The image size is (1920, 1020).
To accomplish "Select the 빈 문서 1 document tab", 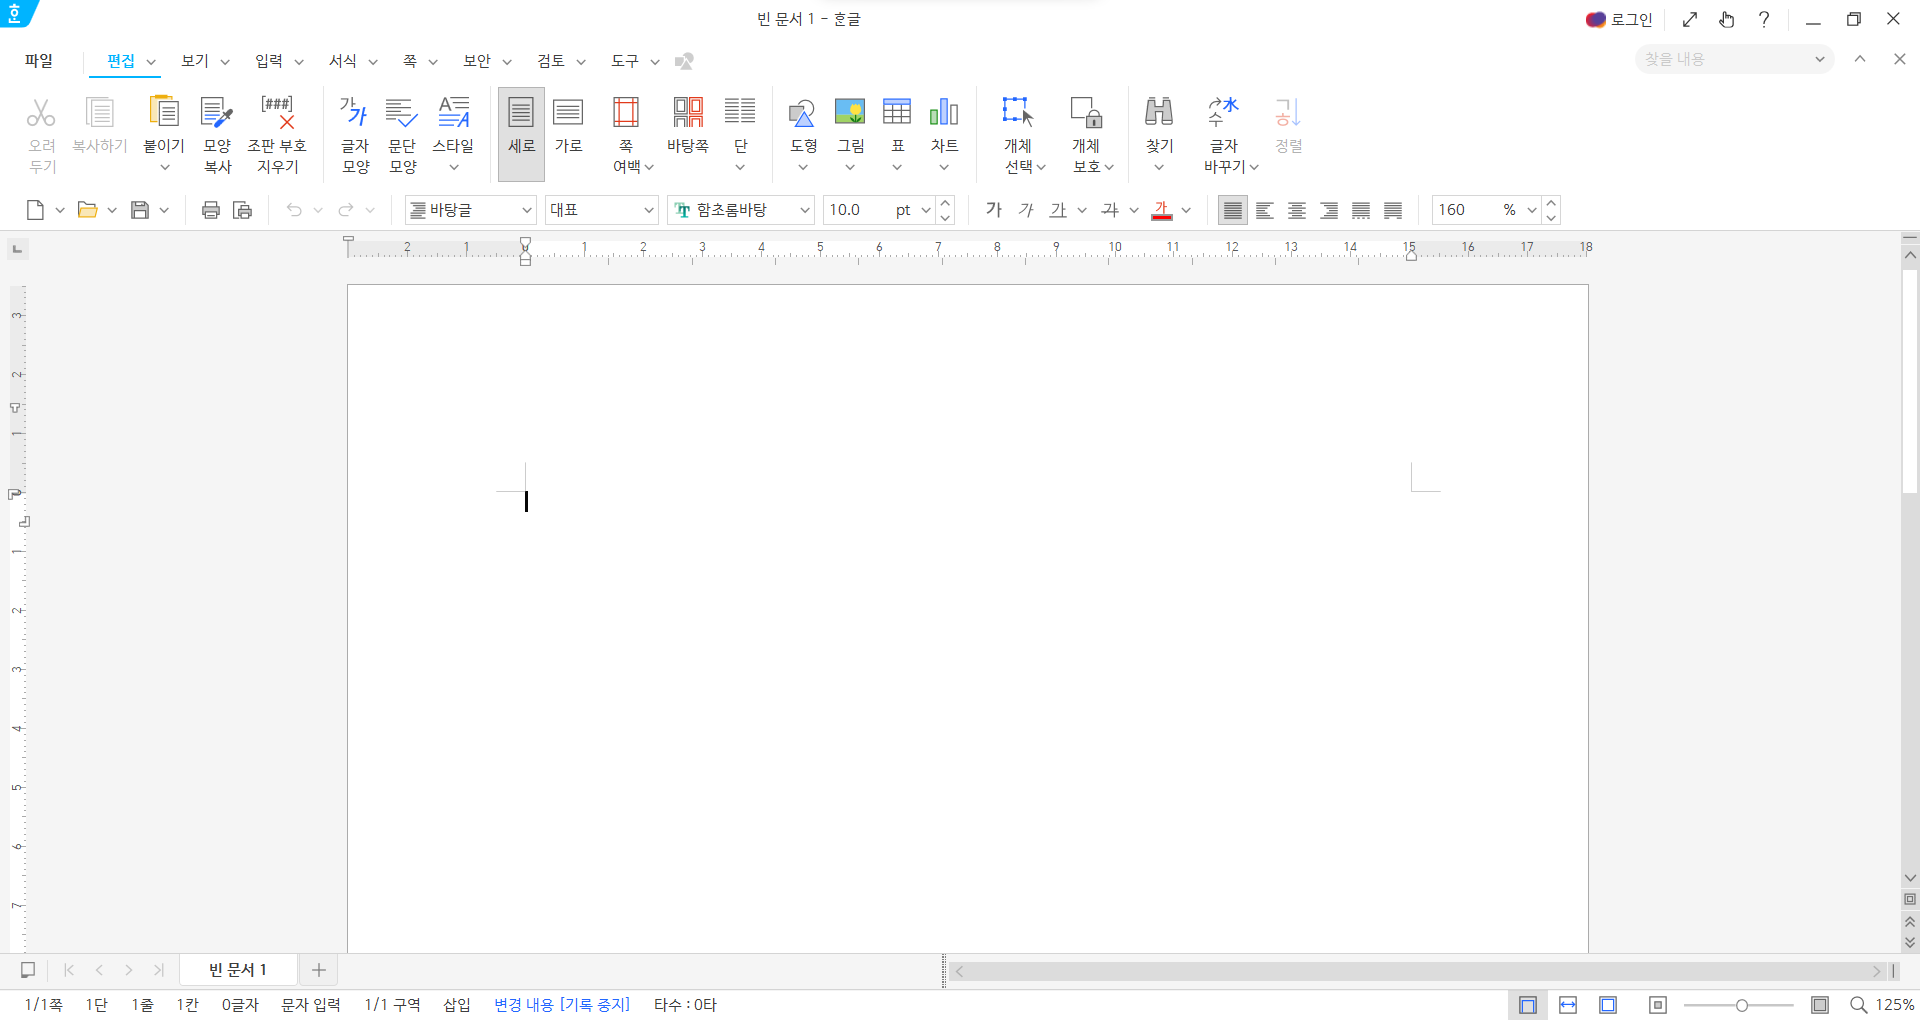I will click(238, 970).
